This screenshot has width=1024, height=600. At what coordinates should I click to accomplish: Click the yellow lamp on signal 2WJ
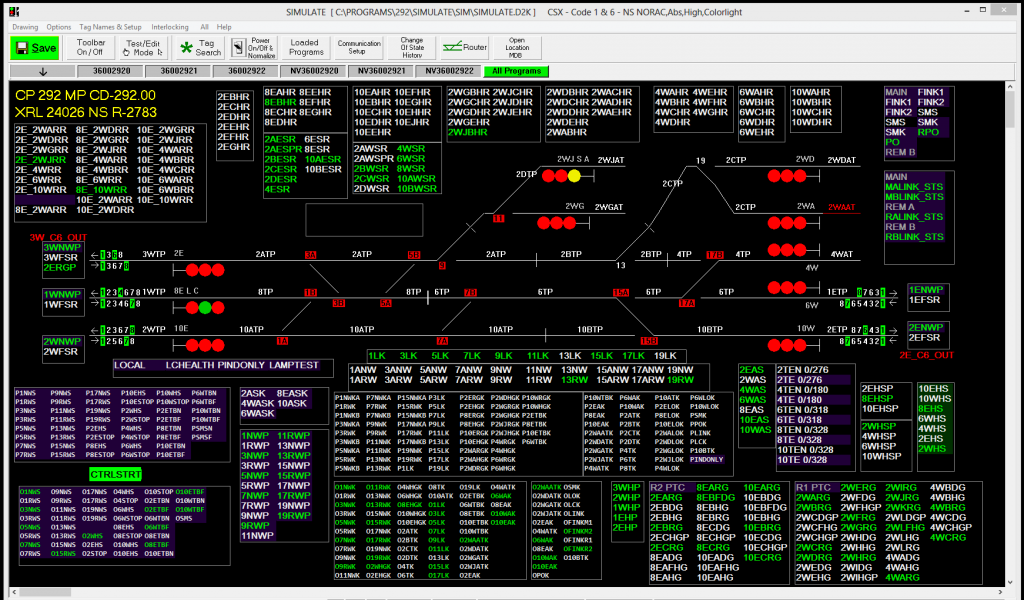(574, 176)
